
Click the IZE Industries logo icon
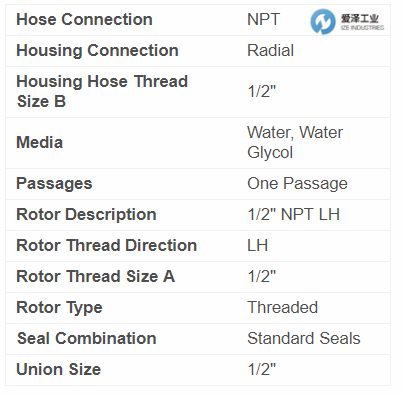point(323,21)
